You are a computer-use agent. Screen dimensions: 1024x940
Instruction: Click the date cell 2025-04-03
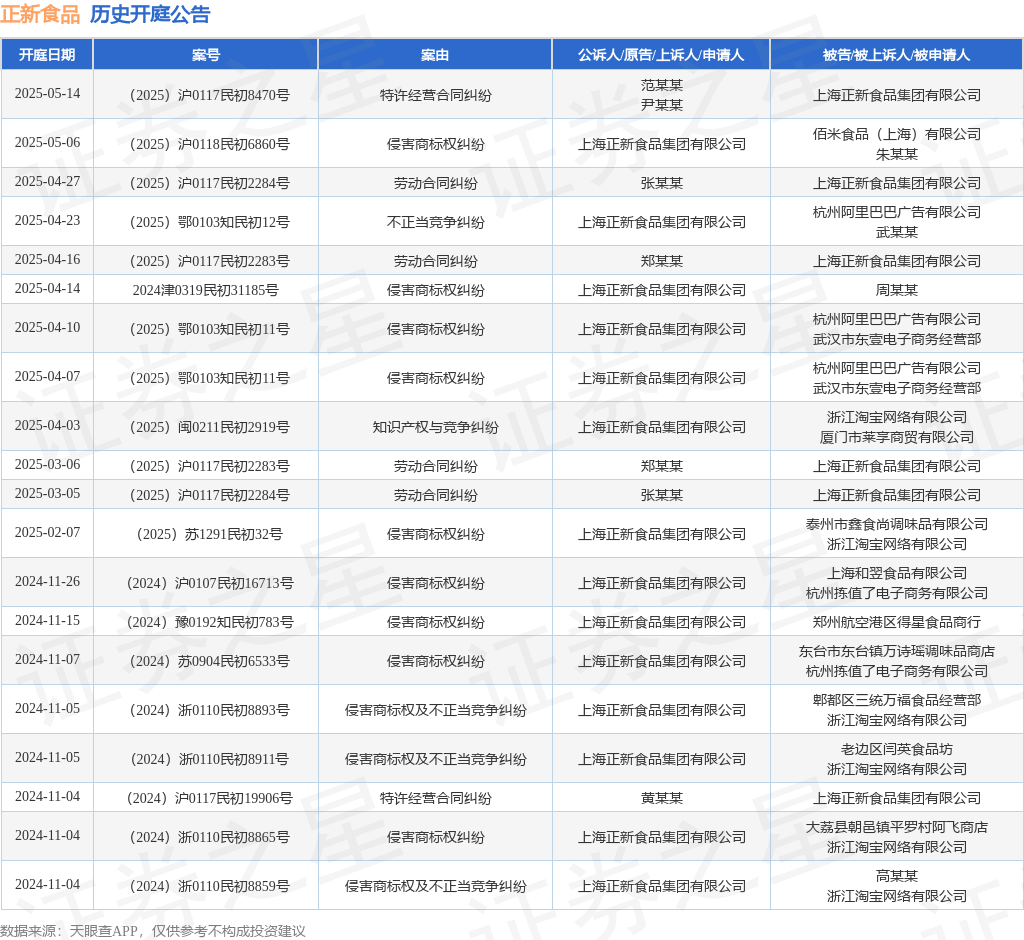(47, 426)
